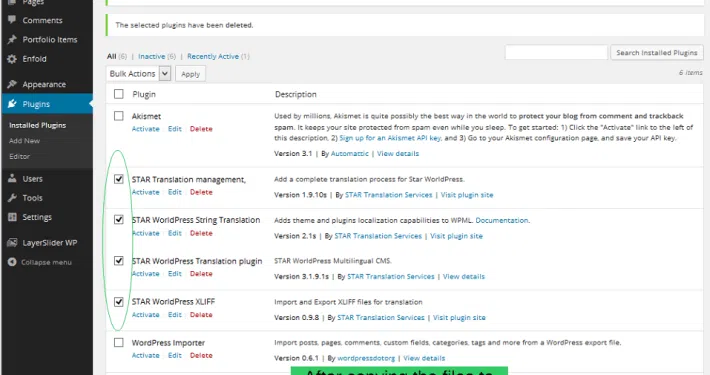Open Enfold via its gear icon

[x=12, y=59]
